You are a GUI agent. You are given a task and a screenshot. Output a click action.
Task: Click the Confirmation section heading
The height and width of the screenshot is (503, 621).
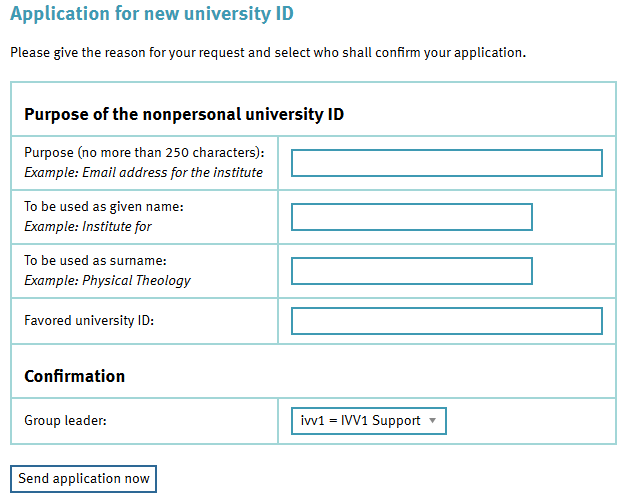click(75, 377)
